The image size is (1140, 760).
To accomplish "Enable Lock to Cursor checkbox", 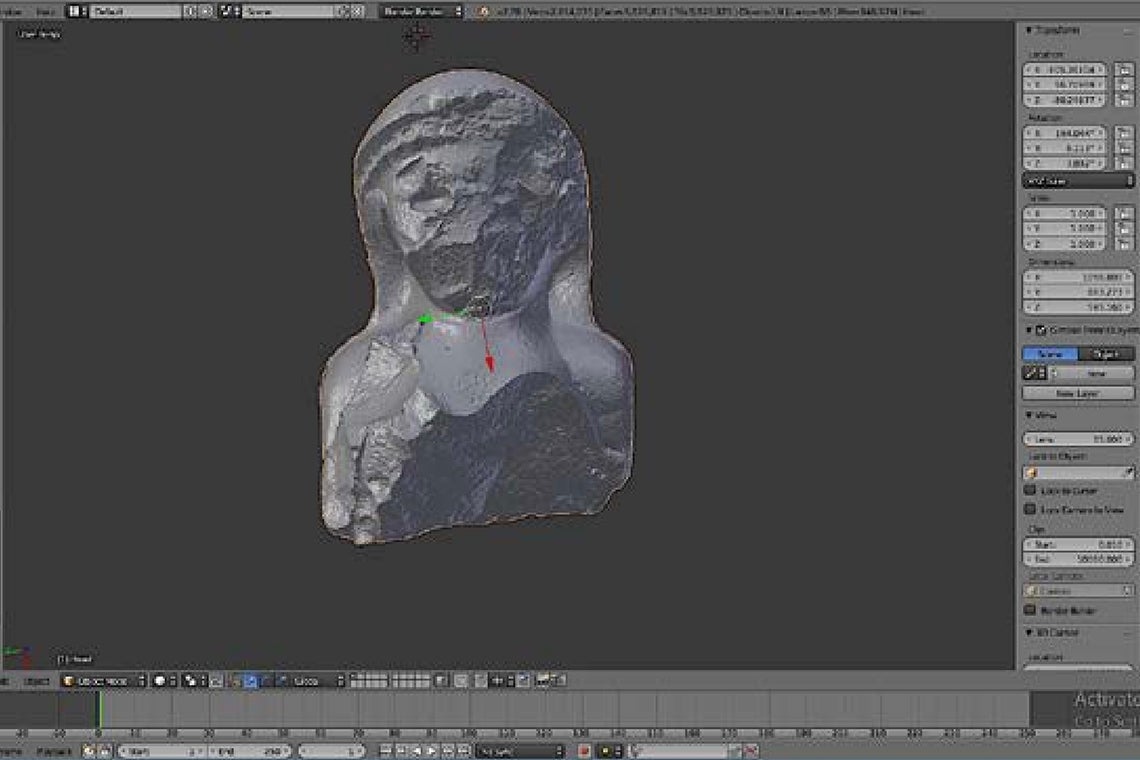I will click(x=1030, y=491).
